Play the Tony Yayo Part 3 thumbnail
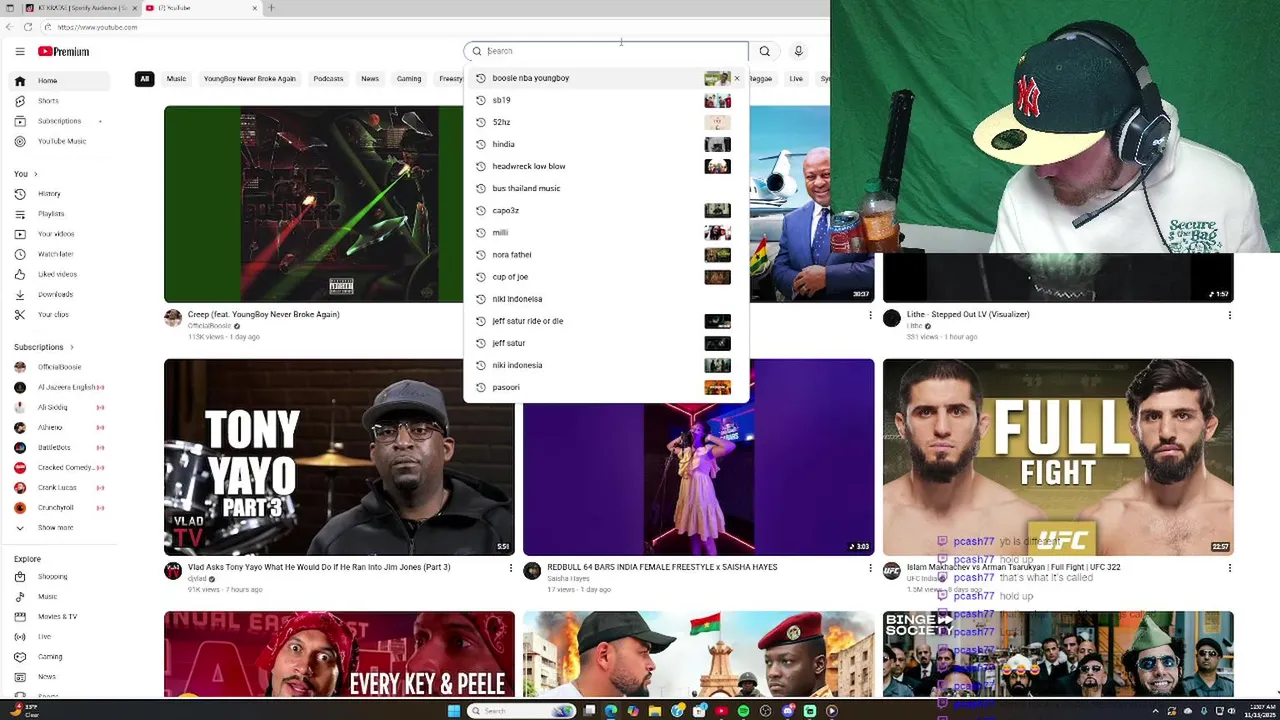 (339, 457)
